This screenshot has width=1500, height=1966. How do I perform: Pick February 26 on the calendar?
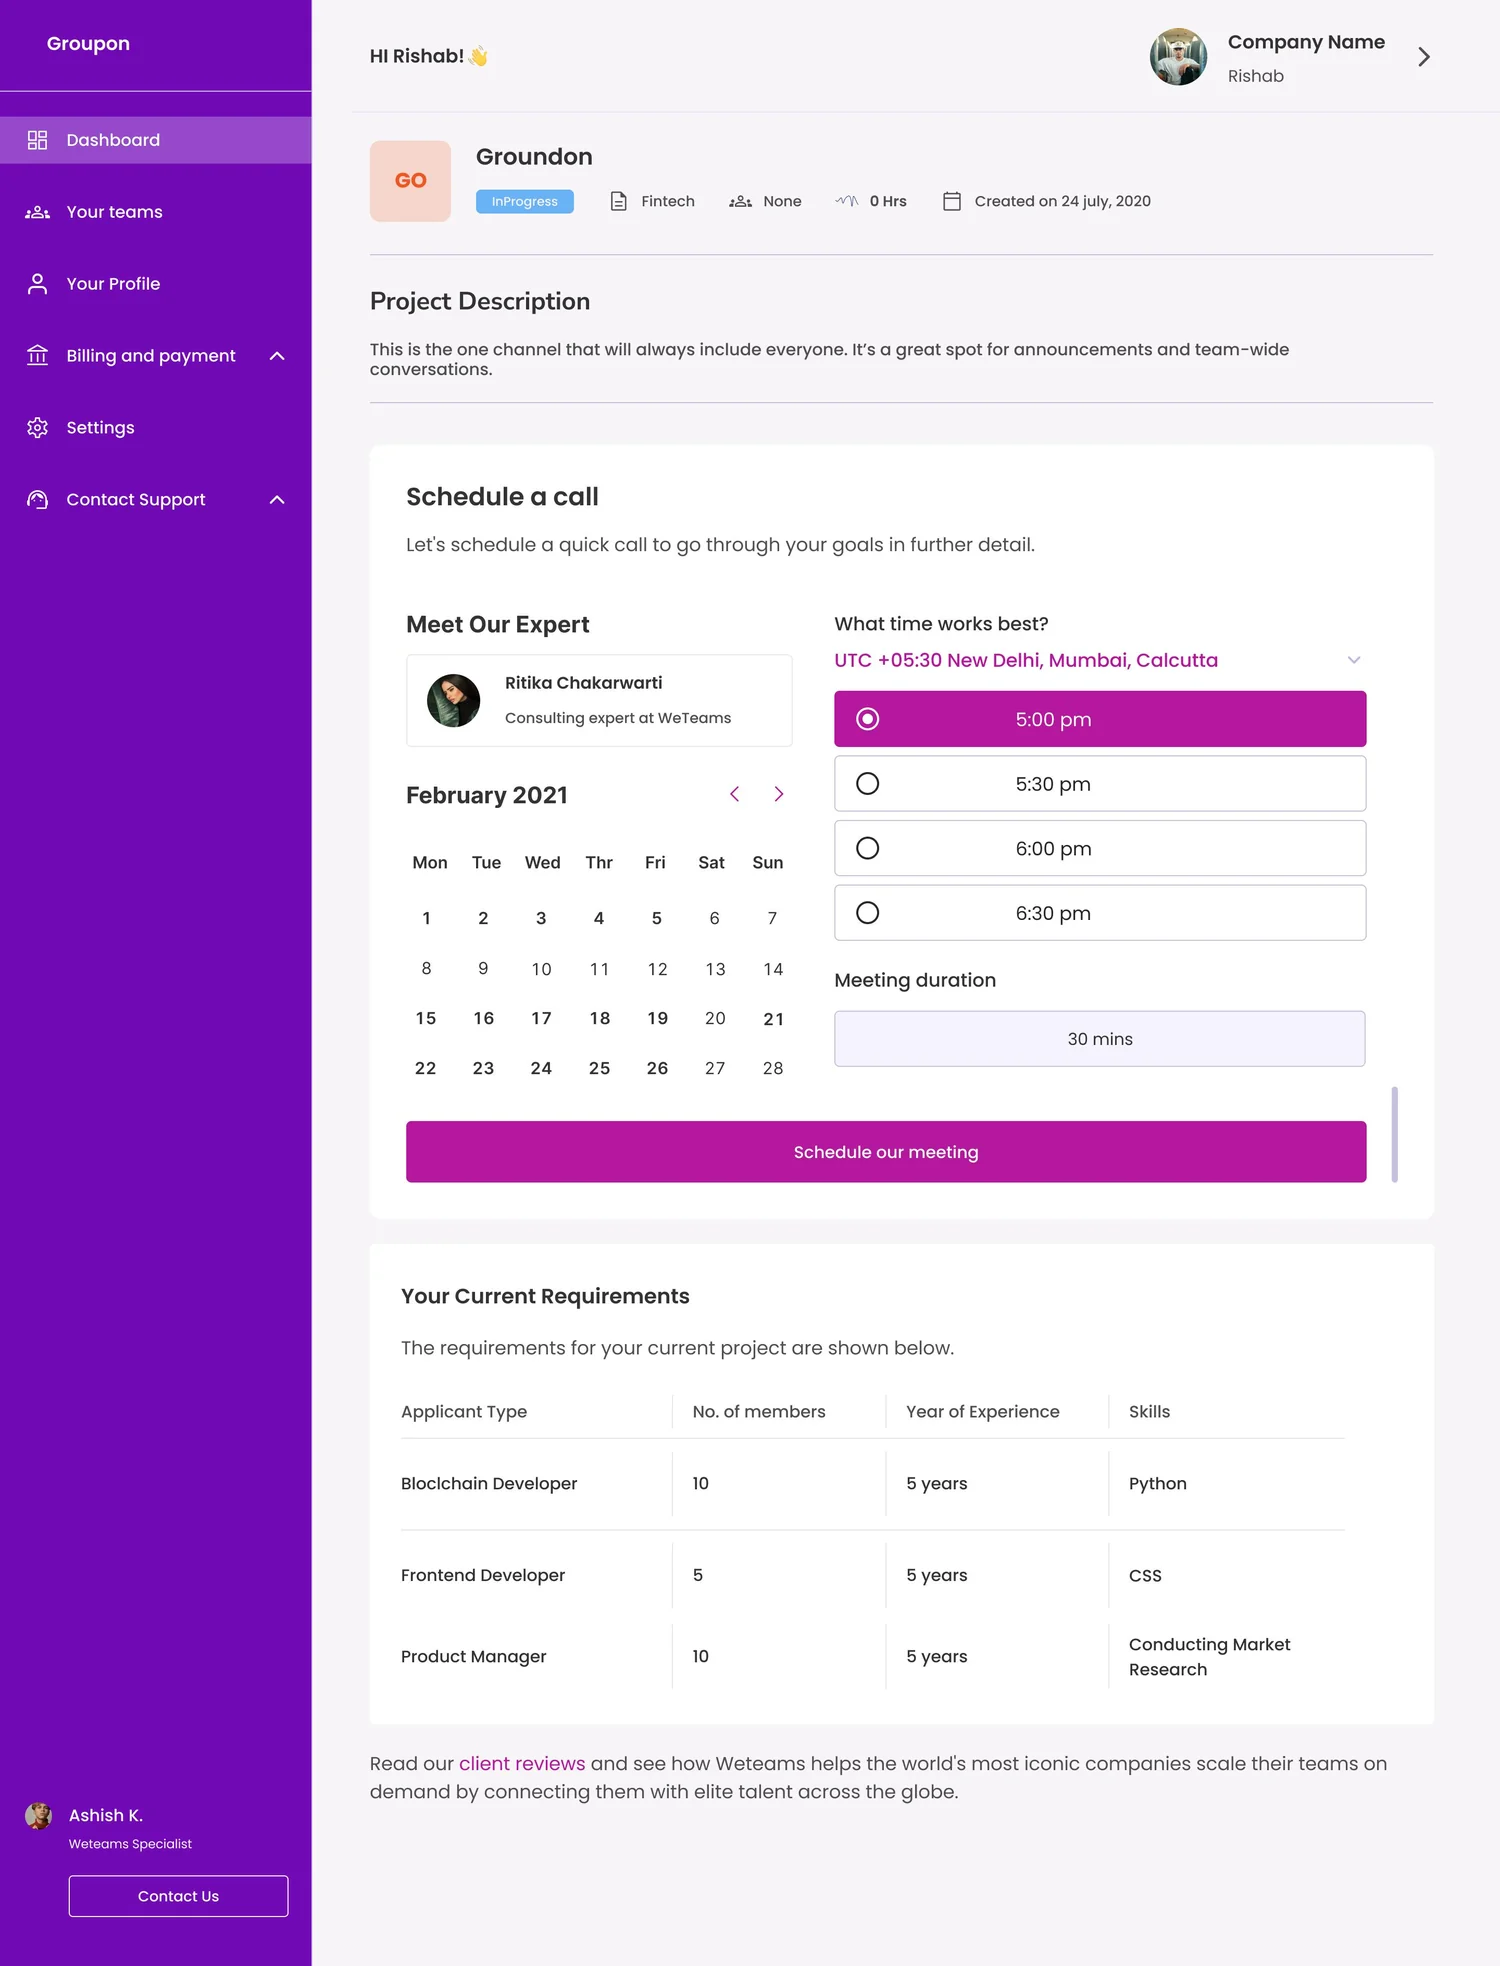657,1068
